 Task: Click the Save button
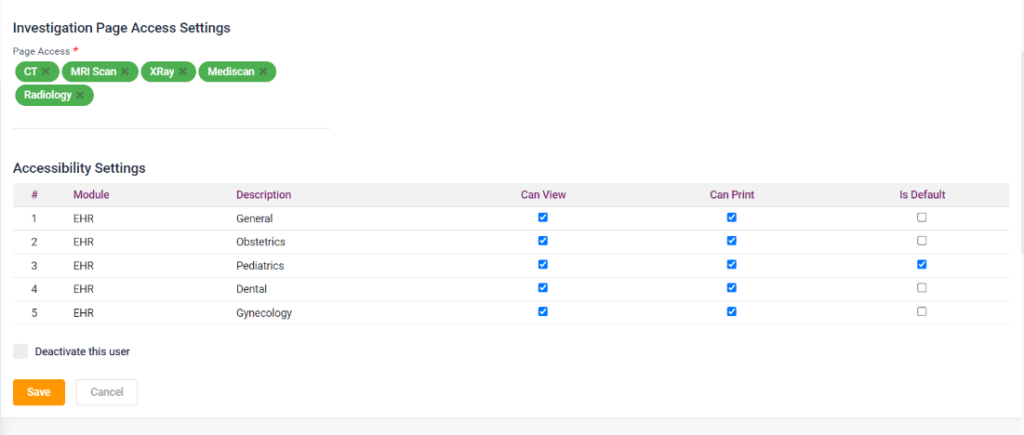pyautogui.click(x=39, y=392)
